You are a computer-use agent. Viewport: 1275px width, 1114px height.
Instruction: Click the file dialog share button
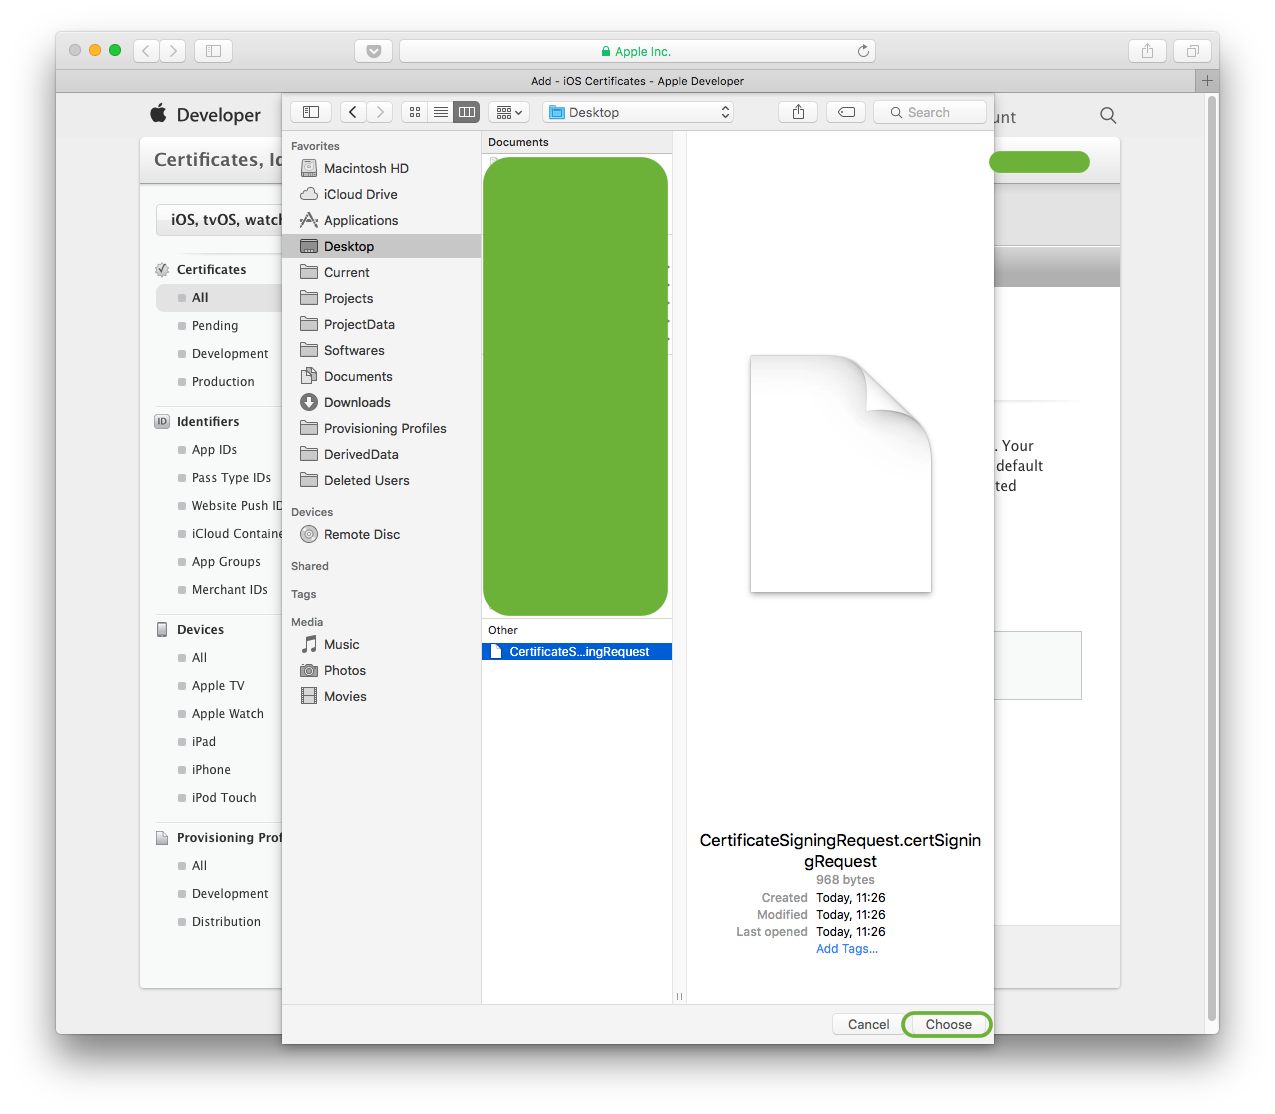pyautogui.click(x=798, y=112)
